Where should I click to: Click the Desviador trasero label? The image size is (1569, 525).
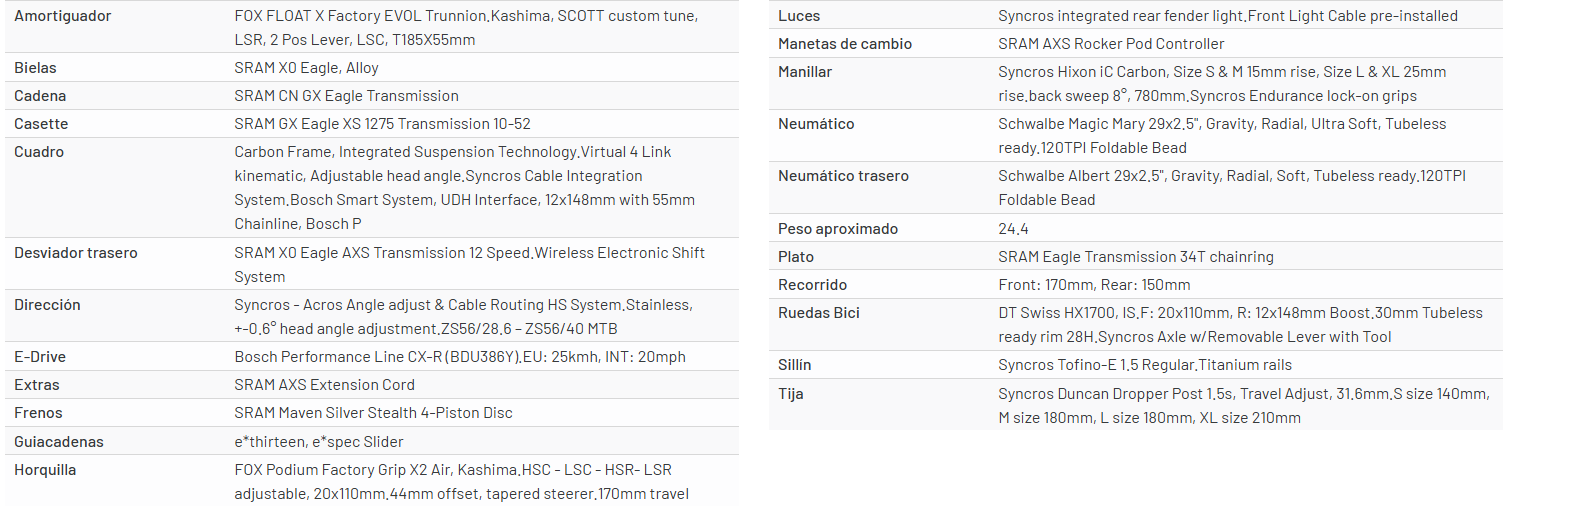pos(76,253)
